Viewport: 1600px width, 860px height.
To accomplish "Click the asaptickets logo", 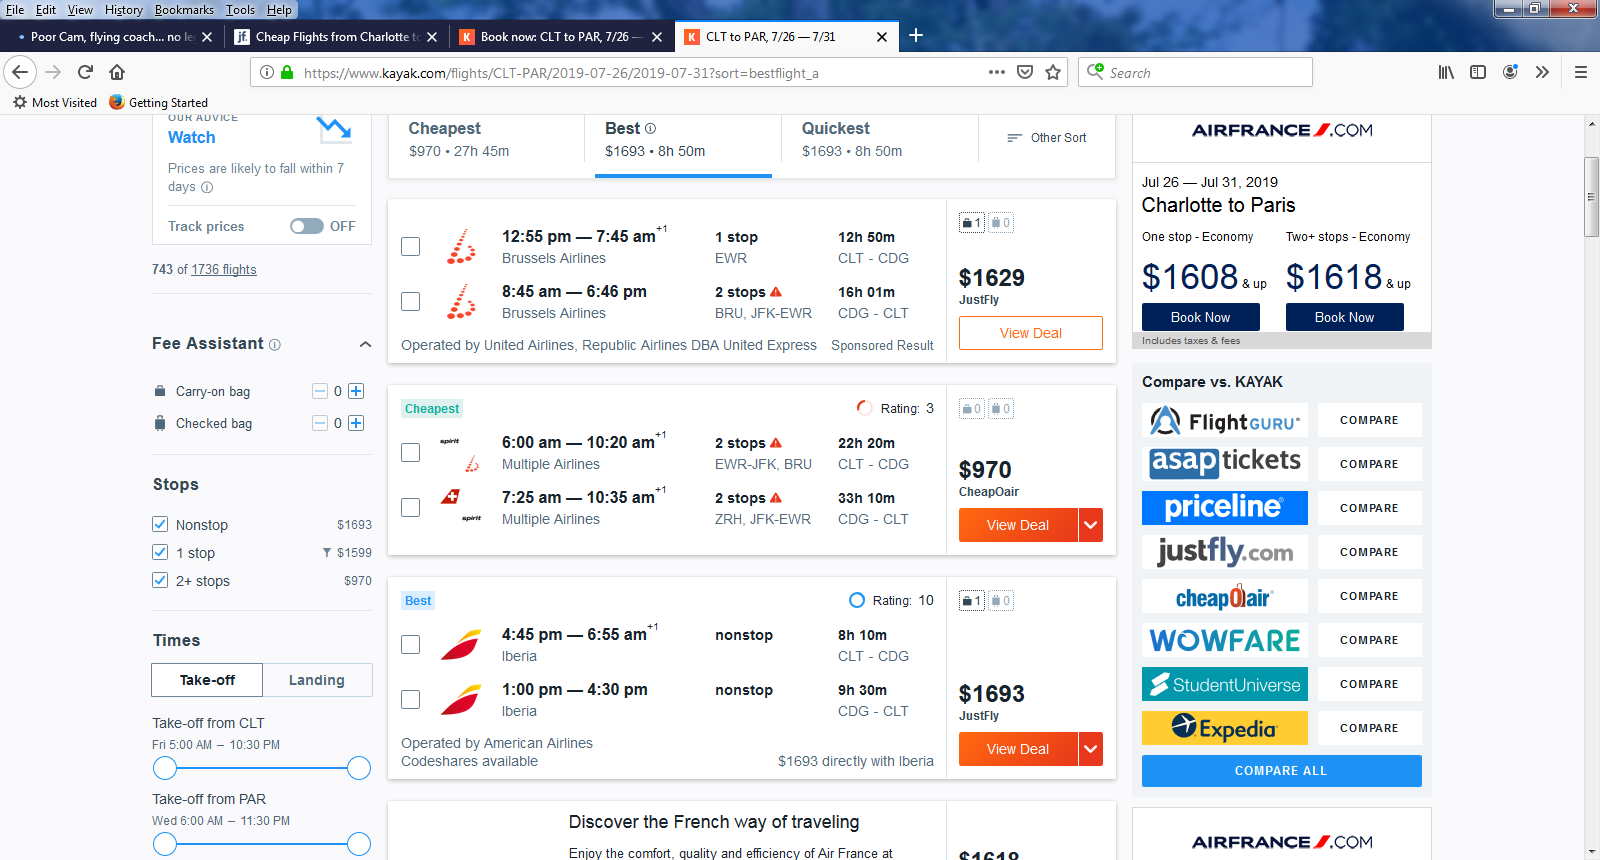I will [1225, 463].
